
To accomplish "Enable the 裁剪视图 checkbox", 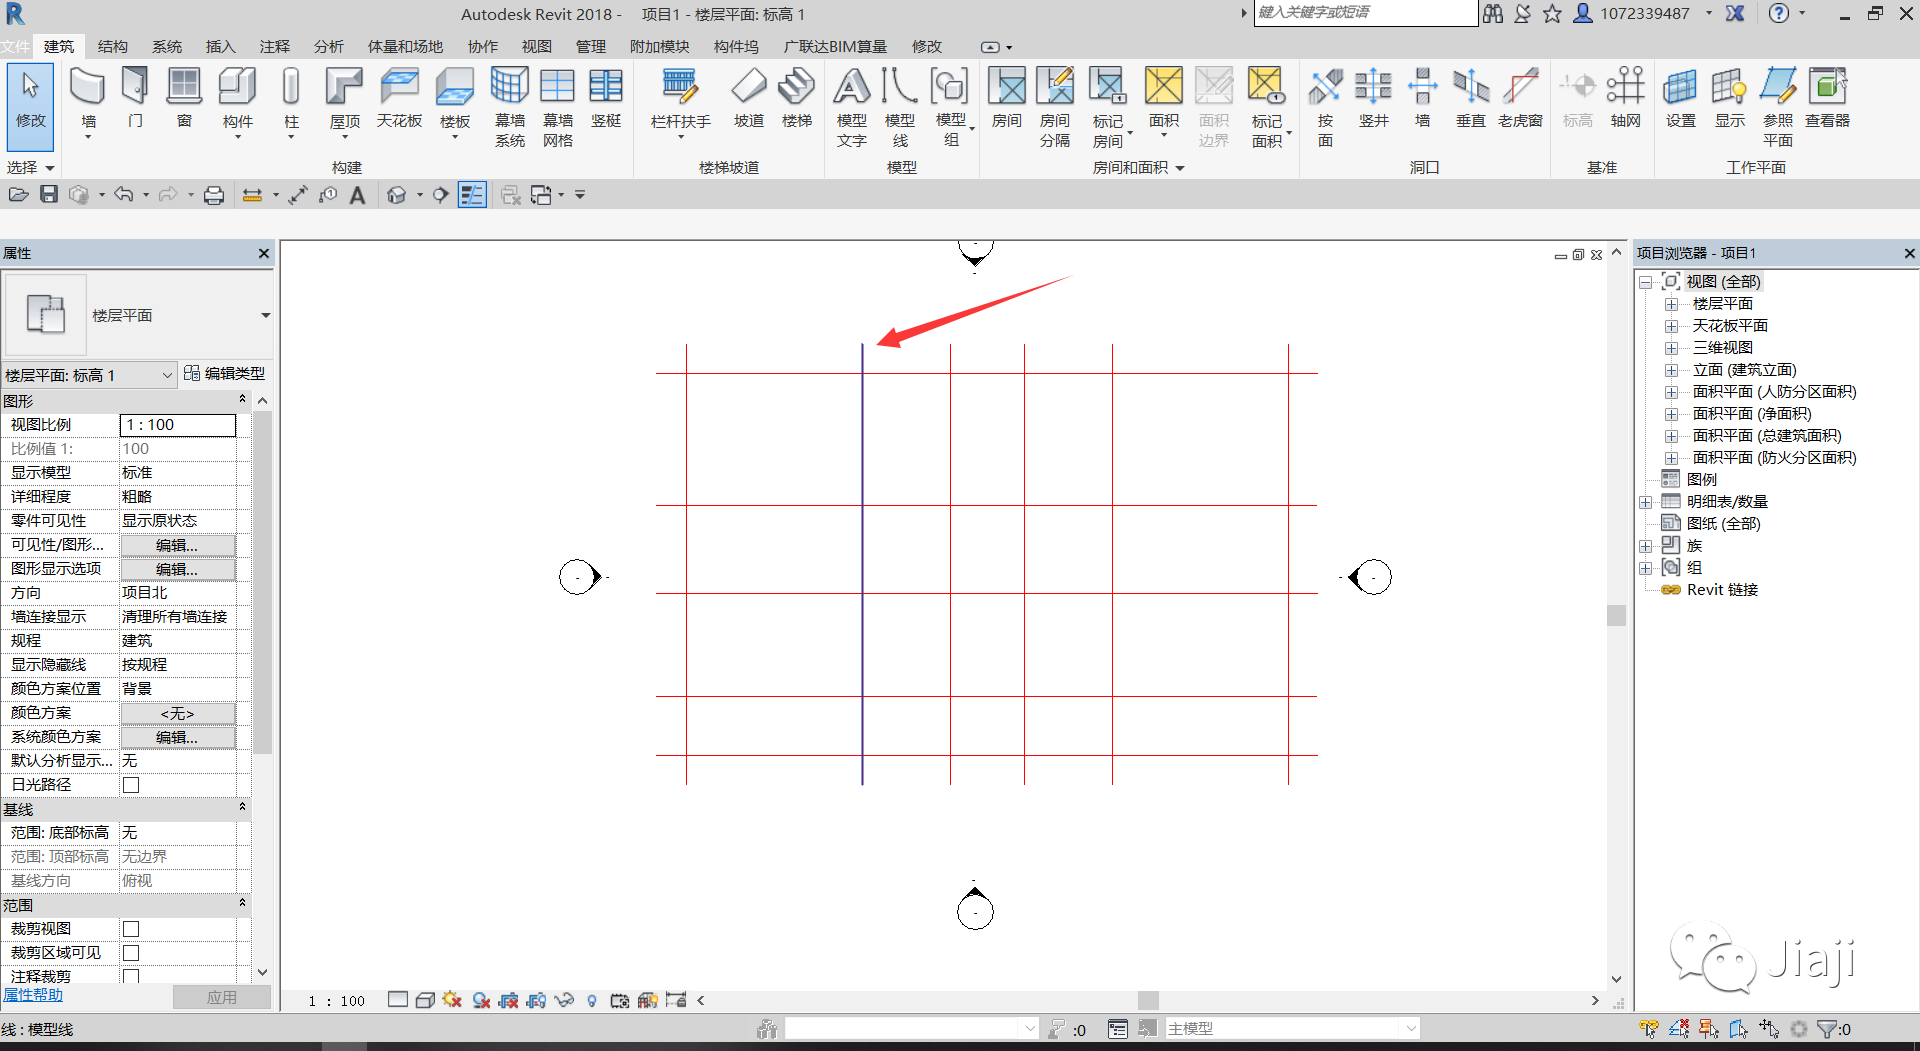I will tap(131, 929).
